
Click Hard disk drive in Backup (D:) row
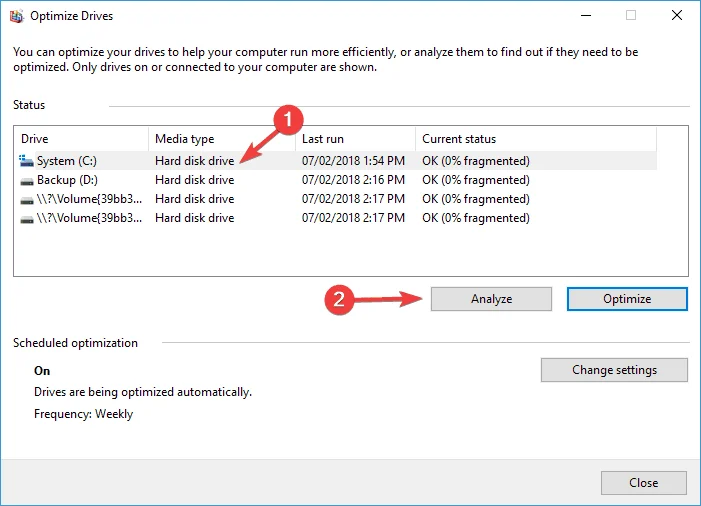pos(194,180)
